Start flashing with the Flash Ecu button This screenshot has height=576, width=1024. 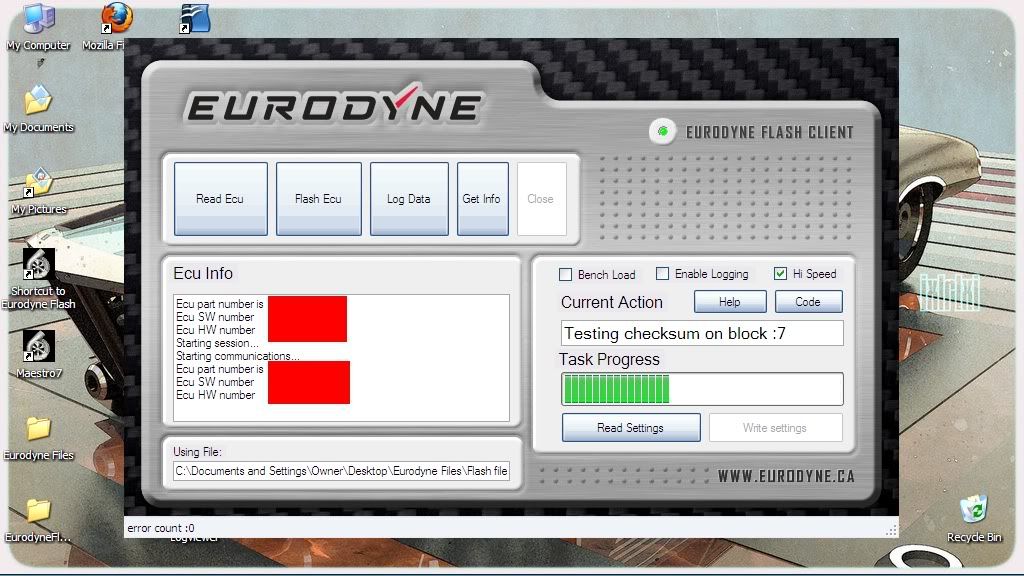click(319, 199)
